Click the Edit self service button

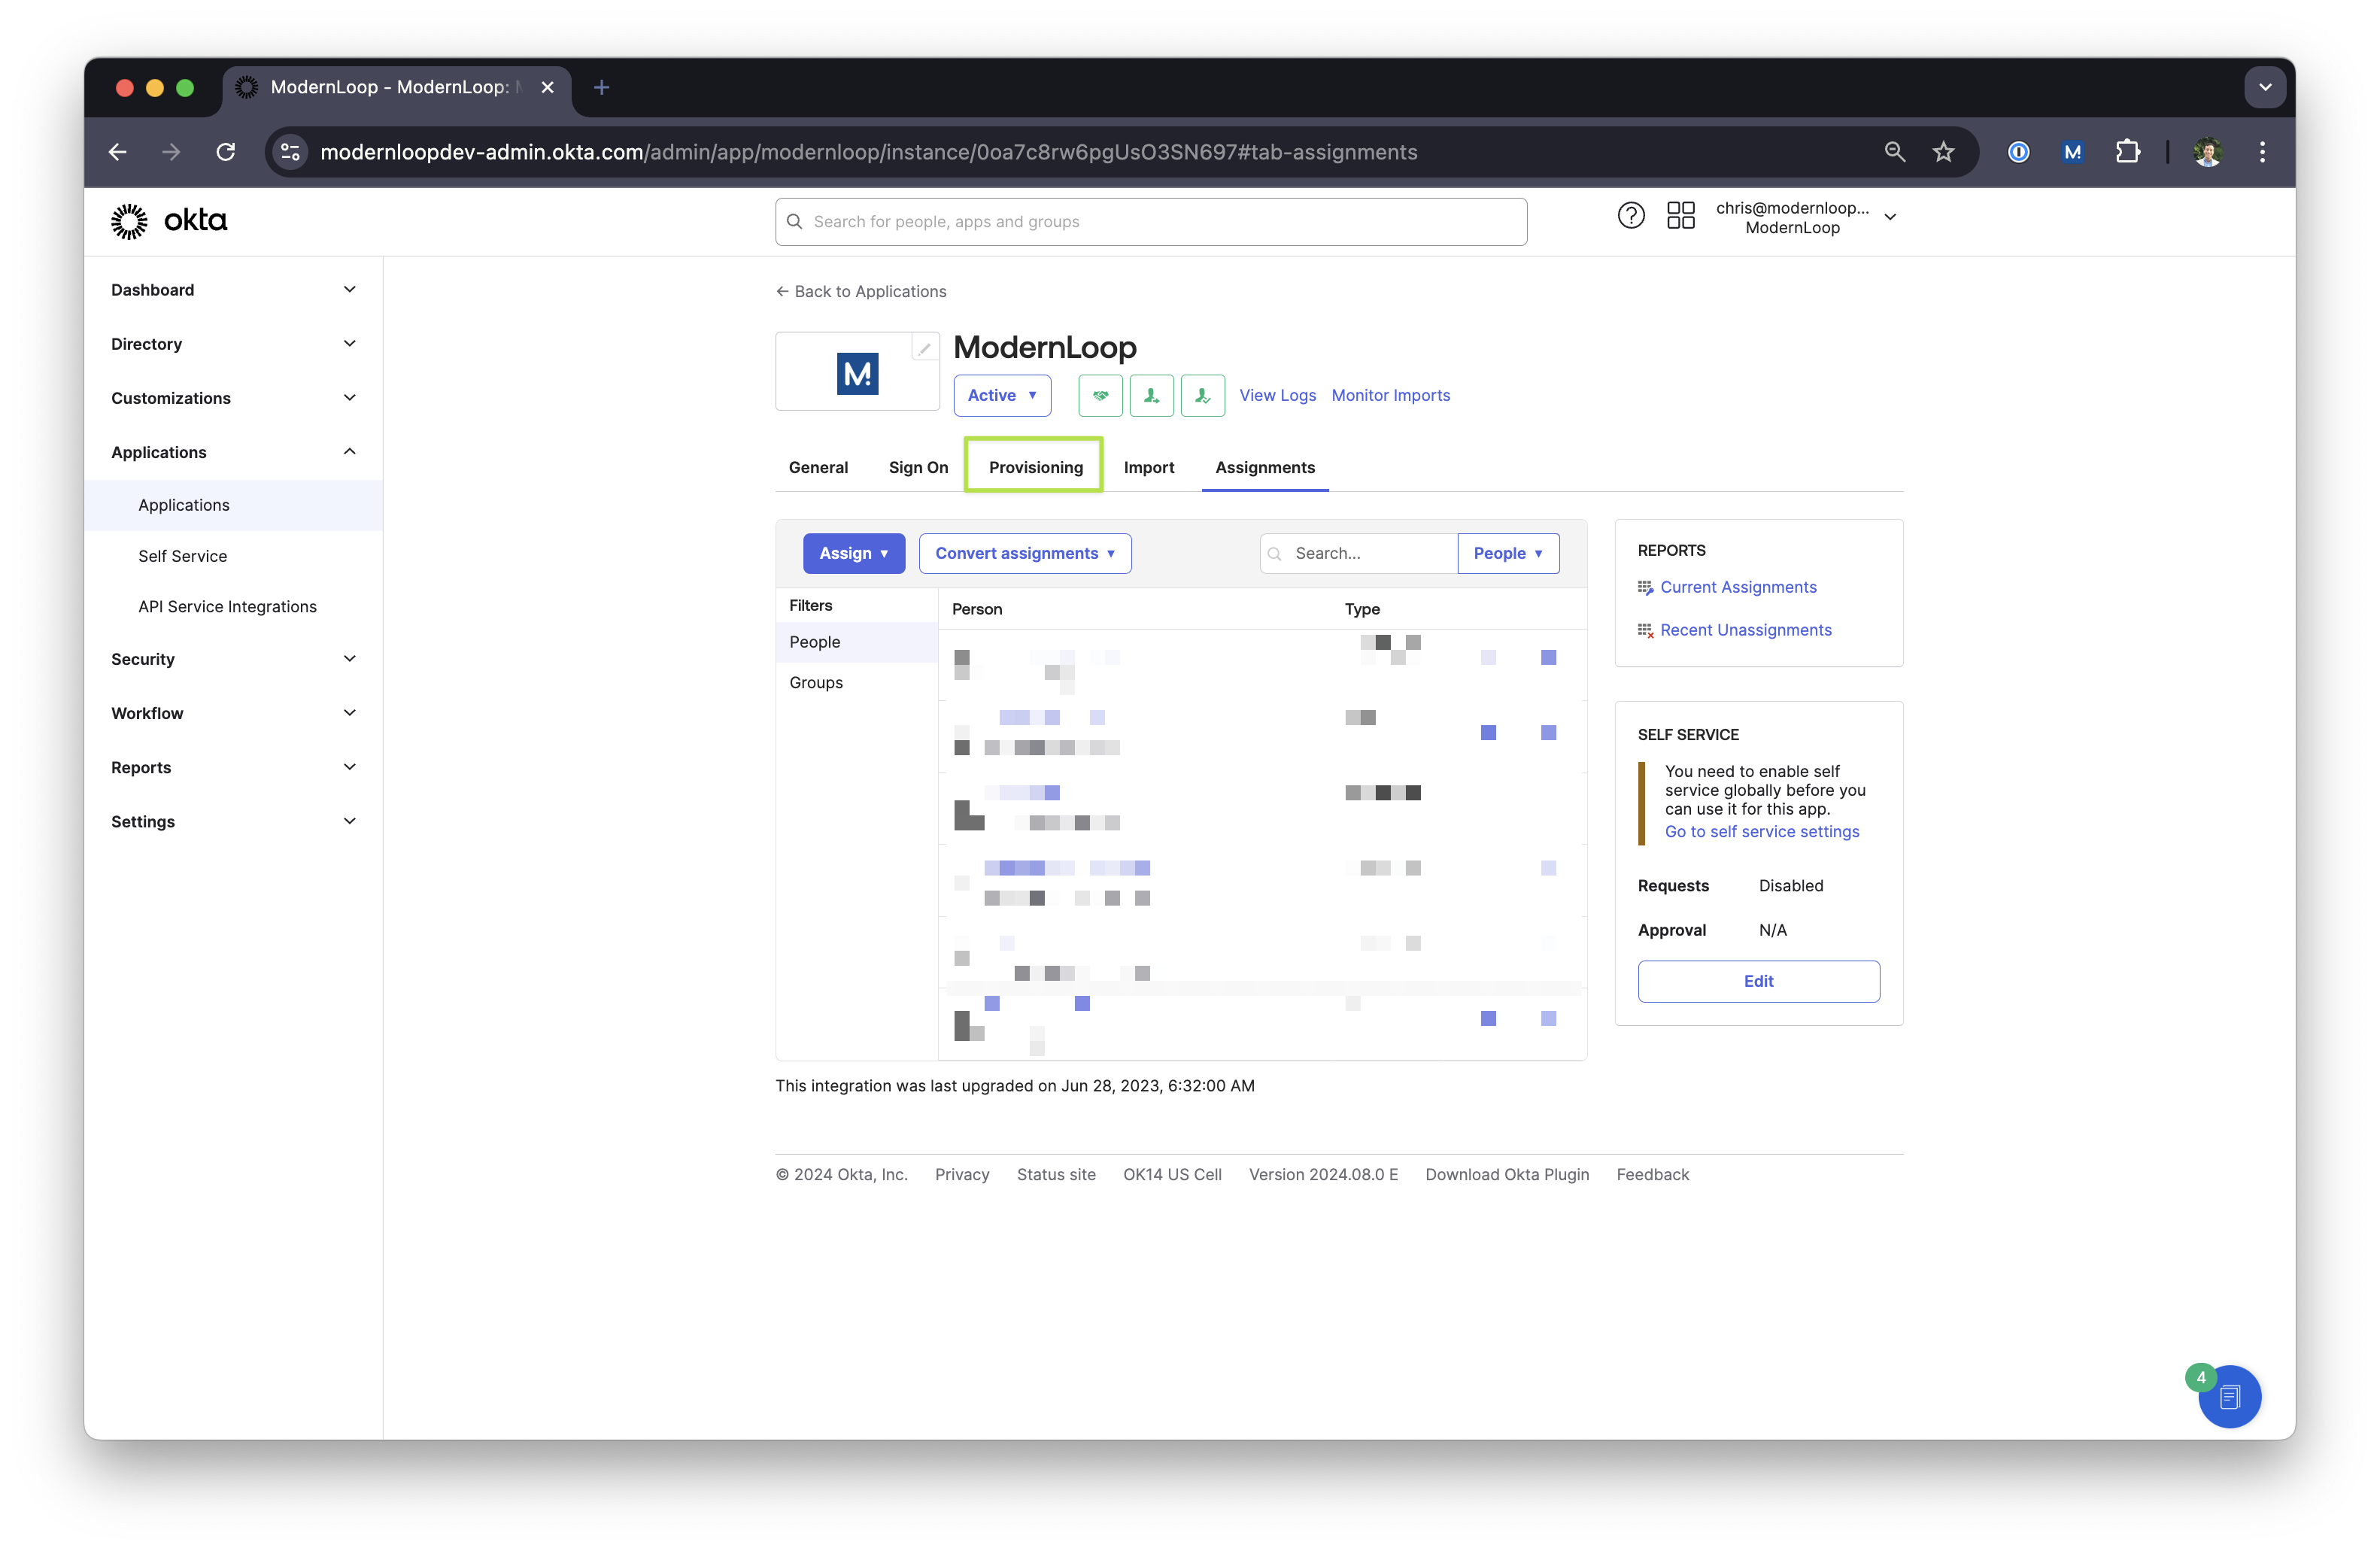click(1758, 981)
